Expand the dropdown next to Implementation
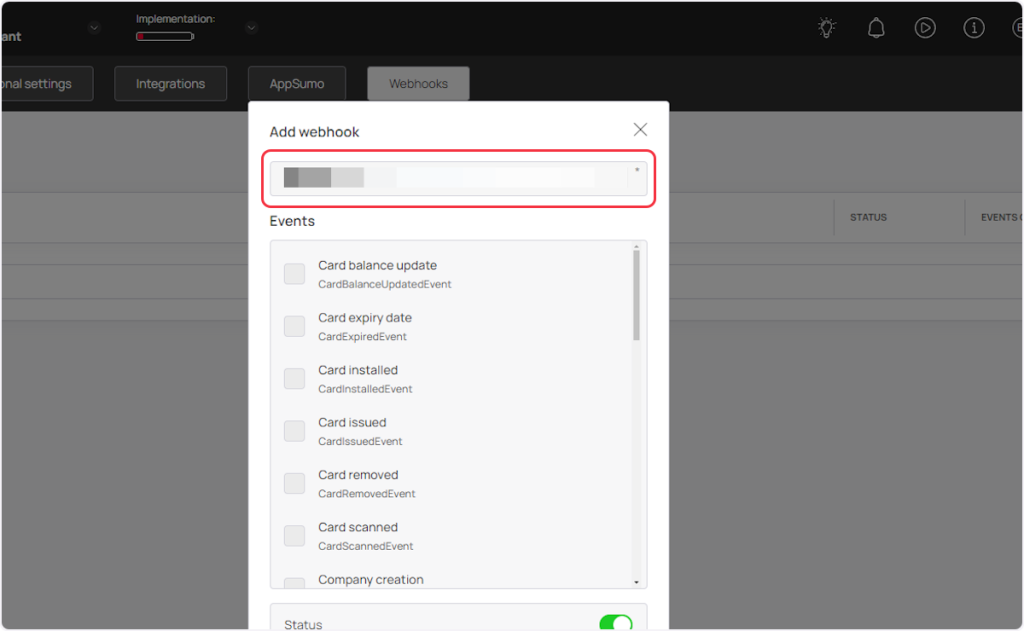This screenshot has width=1024, height=631. pos(251,28)
